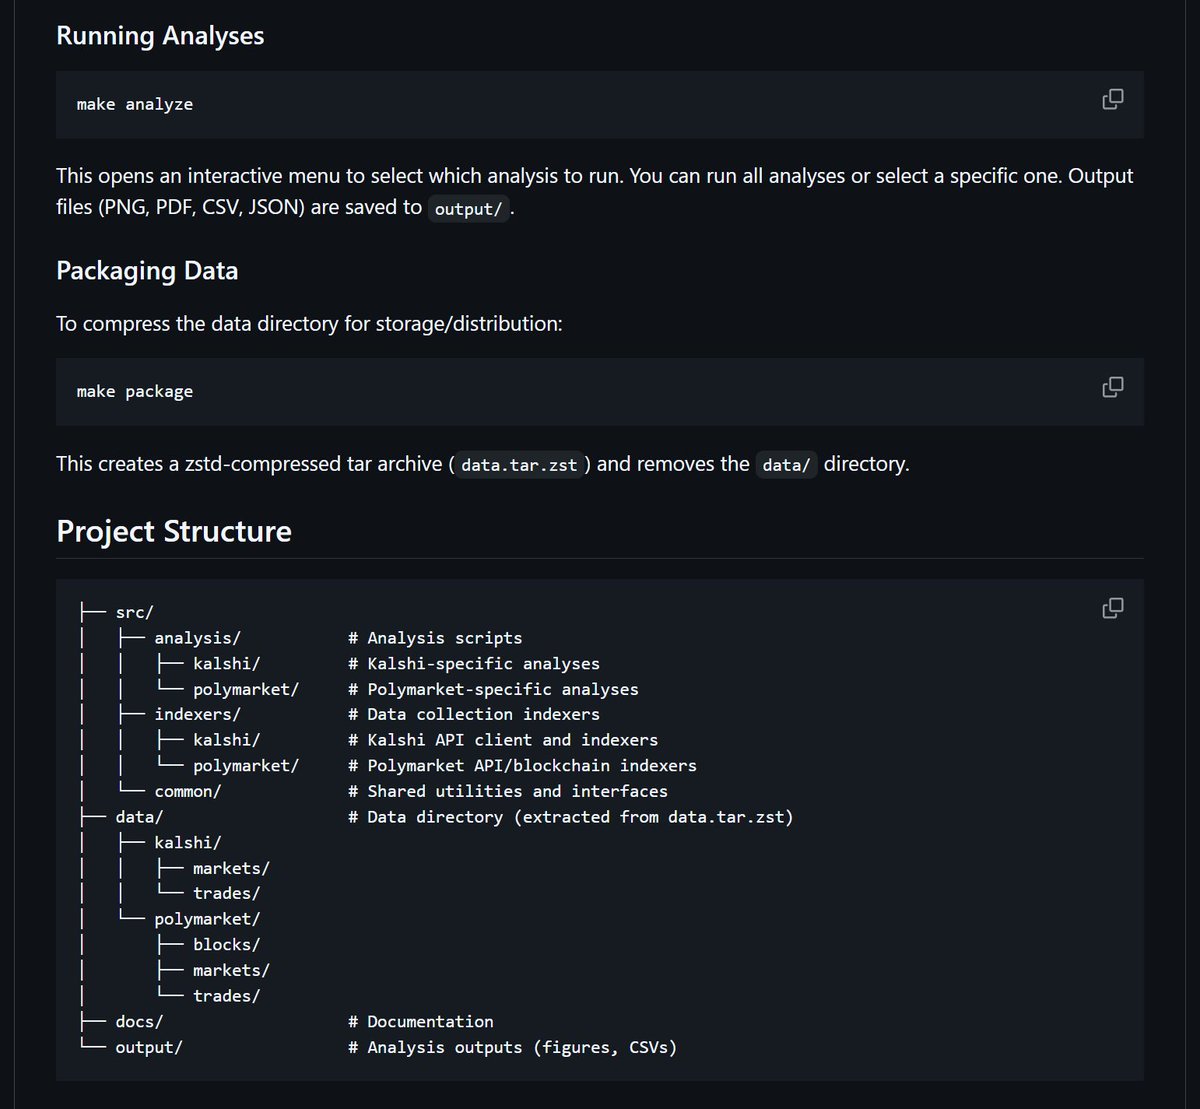The height and width of the screenshot is (1109, 1200).
Task: Copy the Project Structure tree block
Action: 1112,608
